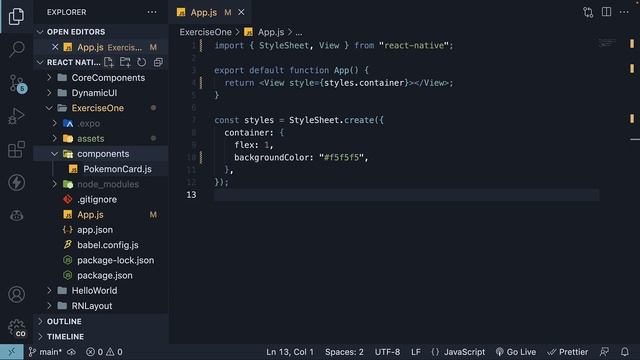The width and height of the screenshot is (640, 360).
Task: Open the errors and warnings counter
Action: (104, 352)
